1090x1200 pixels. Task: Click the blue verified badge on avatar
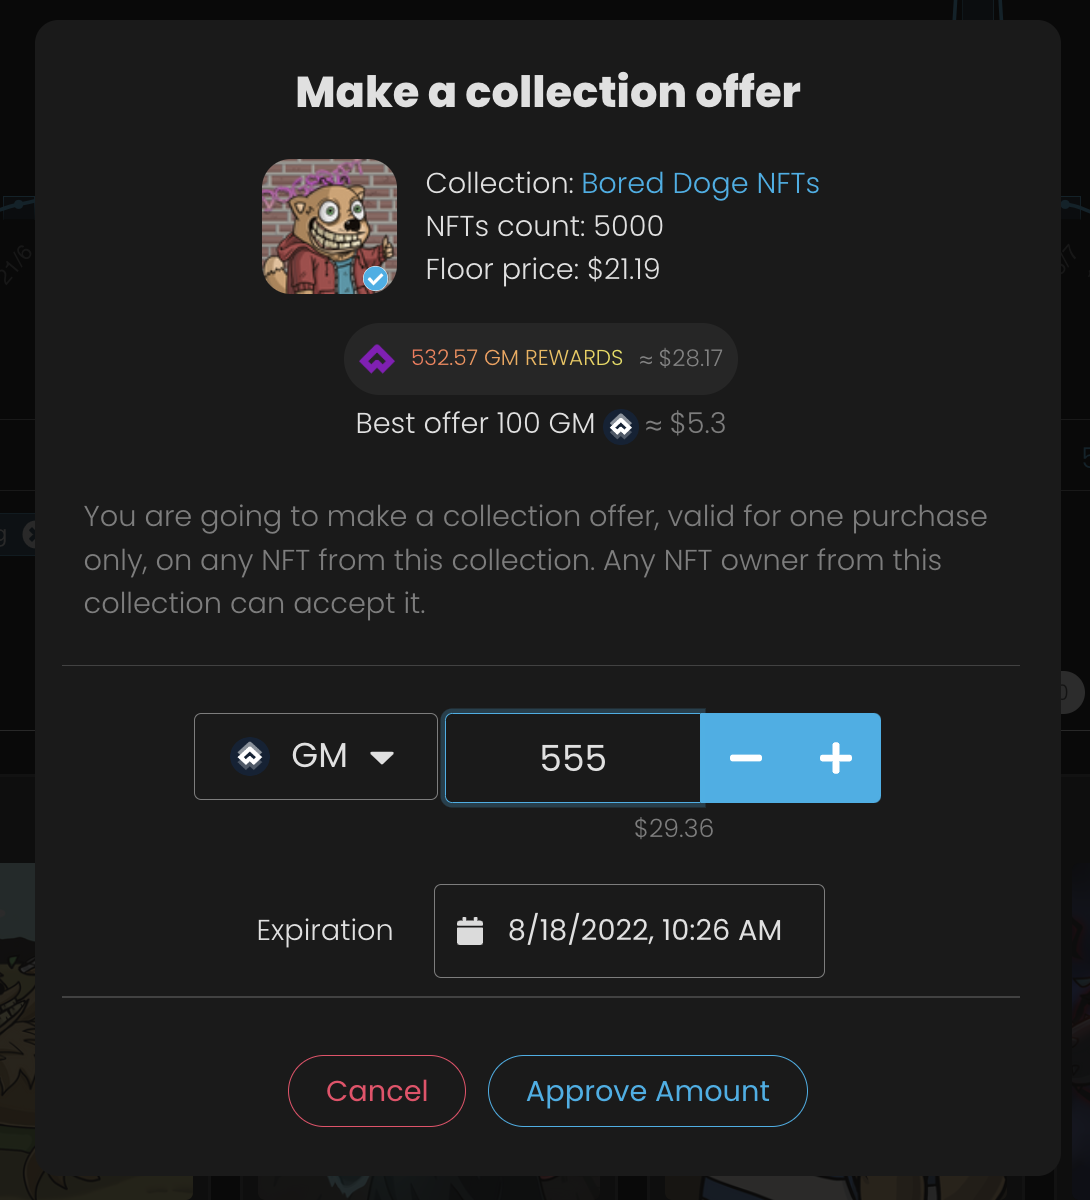tap(376, 279)
